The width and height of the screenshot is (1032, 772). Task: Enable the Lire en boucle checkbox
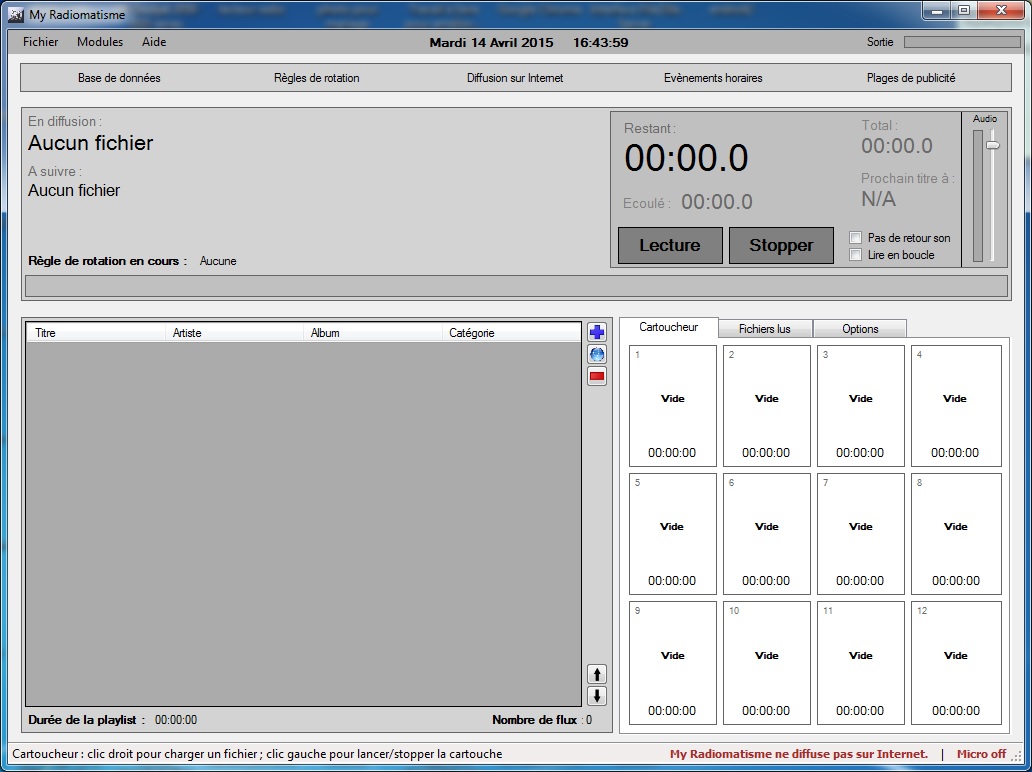coord(855,255)
